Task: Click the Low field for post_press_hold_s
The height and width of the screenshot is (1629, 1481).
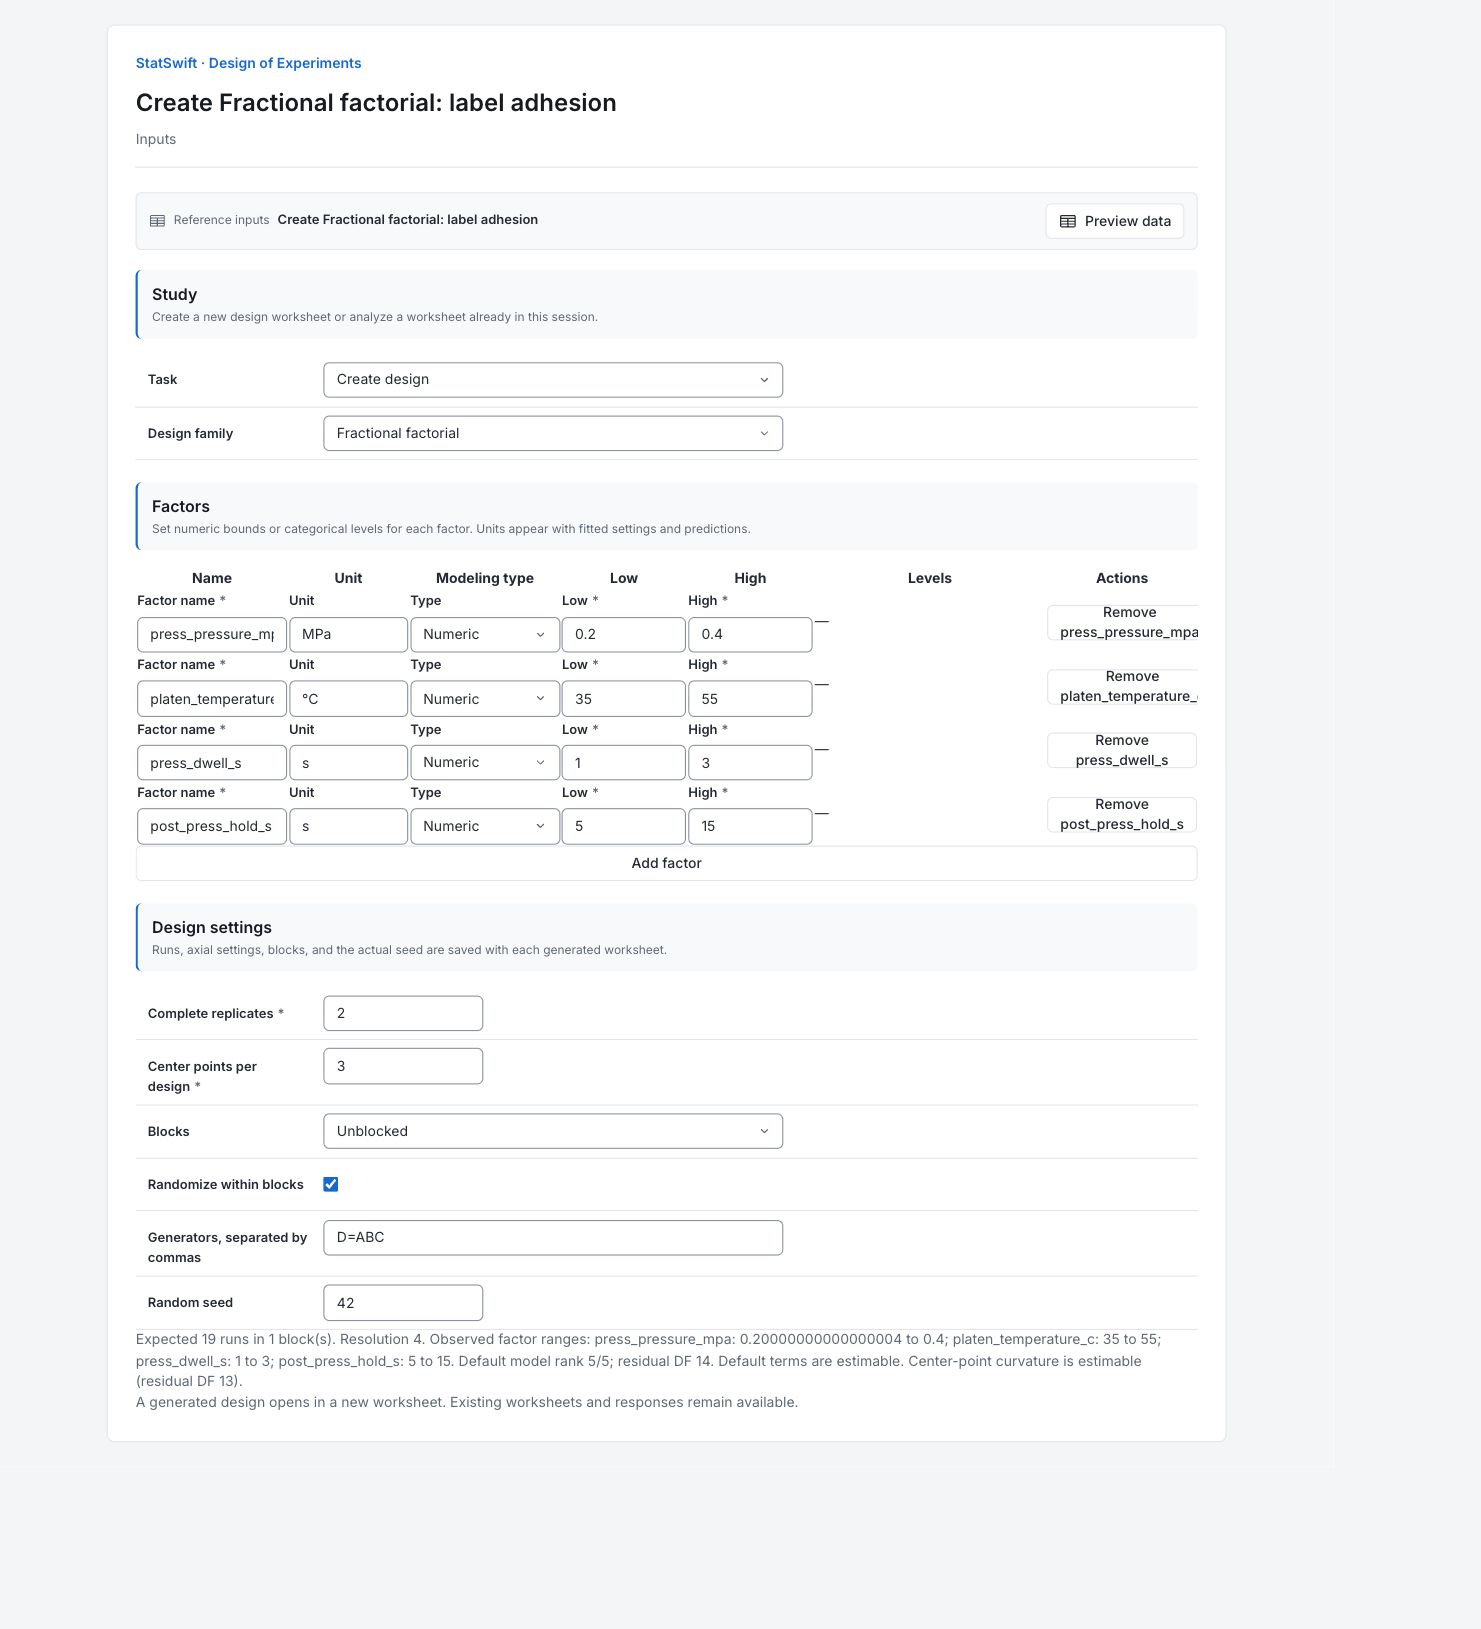Action: click(x=624, y=827)
